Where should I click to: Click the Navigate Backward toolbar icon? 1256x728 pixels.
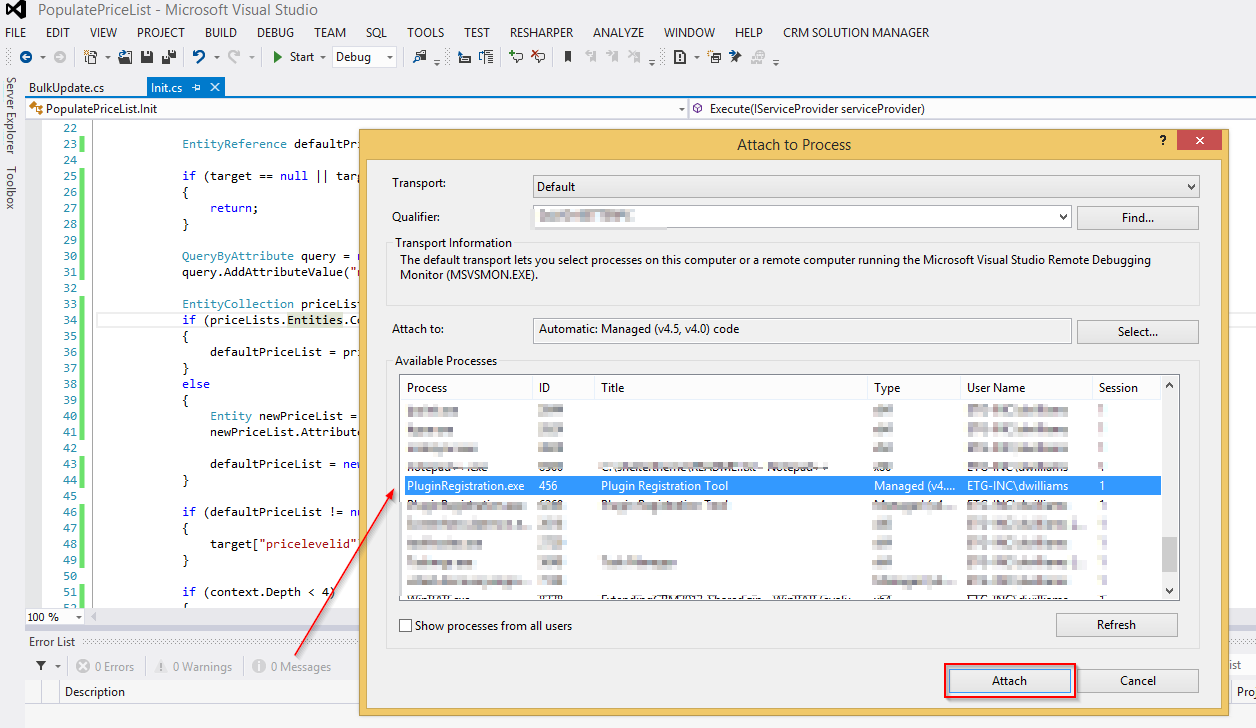[x=25, y=57]
